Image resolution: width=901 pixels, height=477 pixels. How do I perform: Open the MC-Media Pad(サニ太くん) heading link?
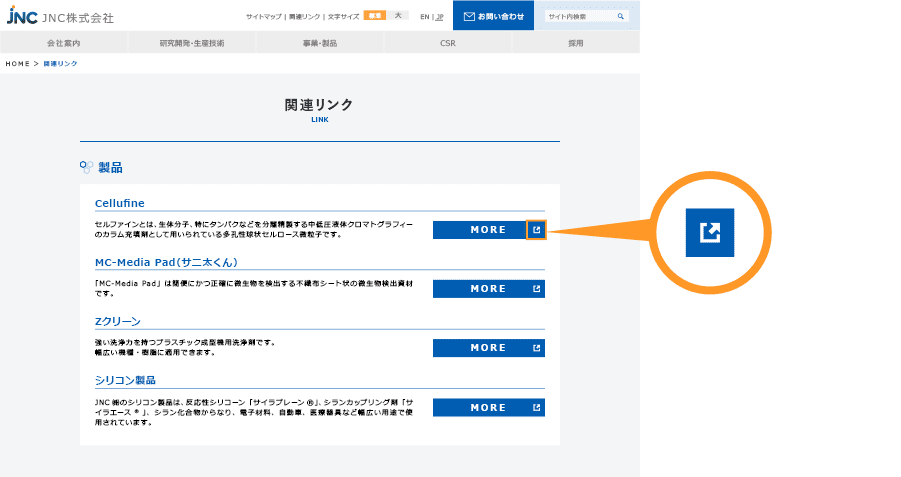click(x=166, y=263)
